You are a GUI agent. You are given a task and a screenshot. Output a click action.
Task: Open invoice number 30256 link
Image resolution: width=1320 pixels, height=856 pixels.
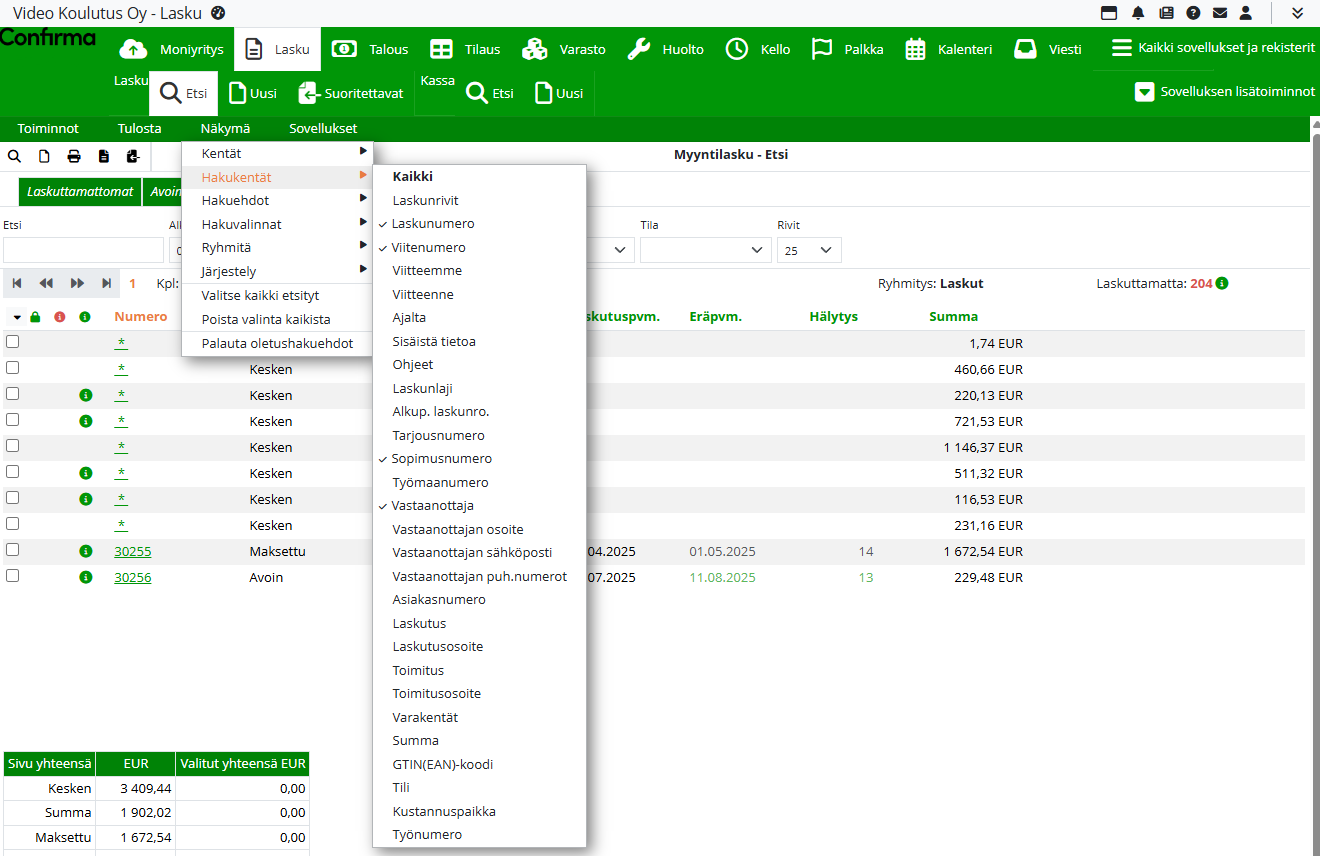133,577
